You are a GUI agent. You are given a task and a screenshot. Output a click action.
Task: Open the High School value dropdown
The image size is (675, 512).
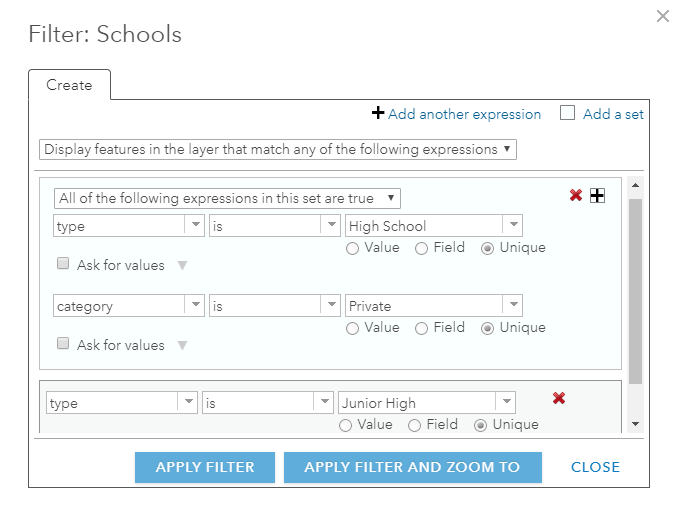coord(512,226)
